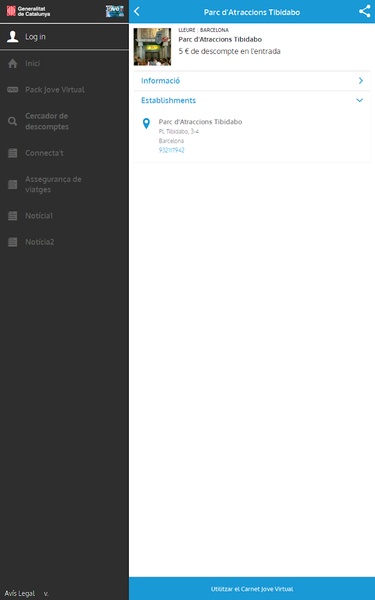Tap the search magnifier icon
The image size is (375, 600).
pyautogui.click(x=13, y=121)
